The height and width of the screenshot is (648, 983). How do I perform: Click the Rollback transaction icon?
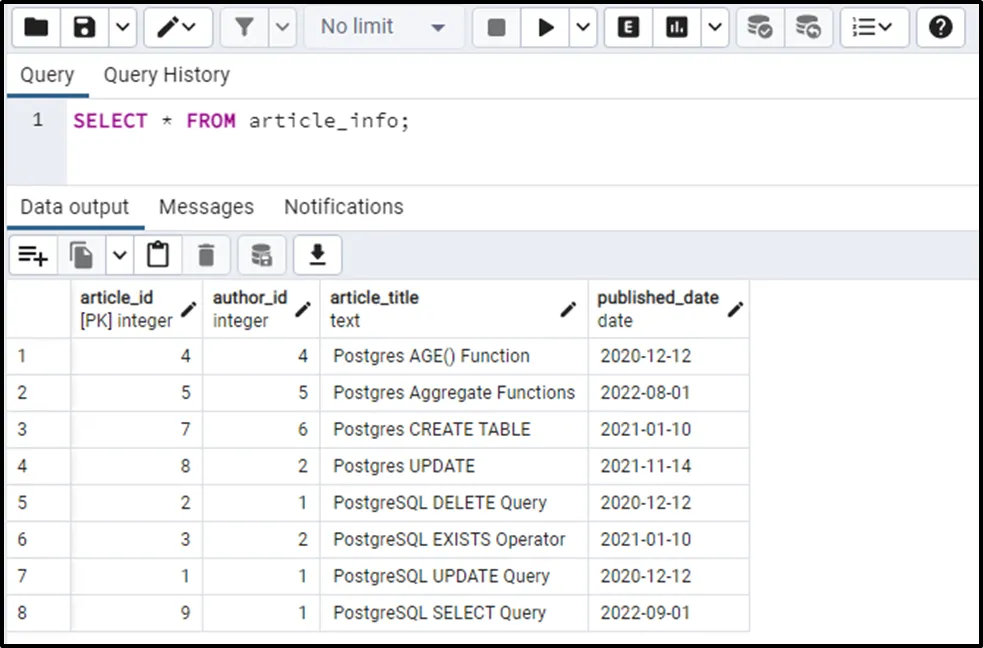pos(808,27)
